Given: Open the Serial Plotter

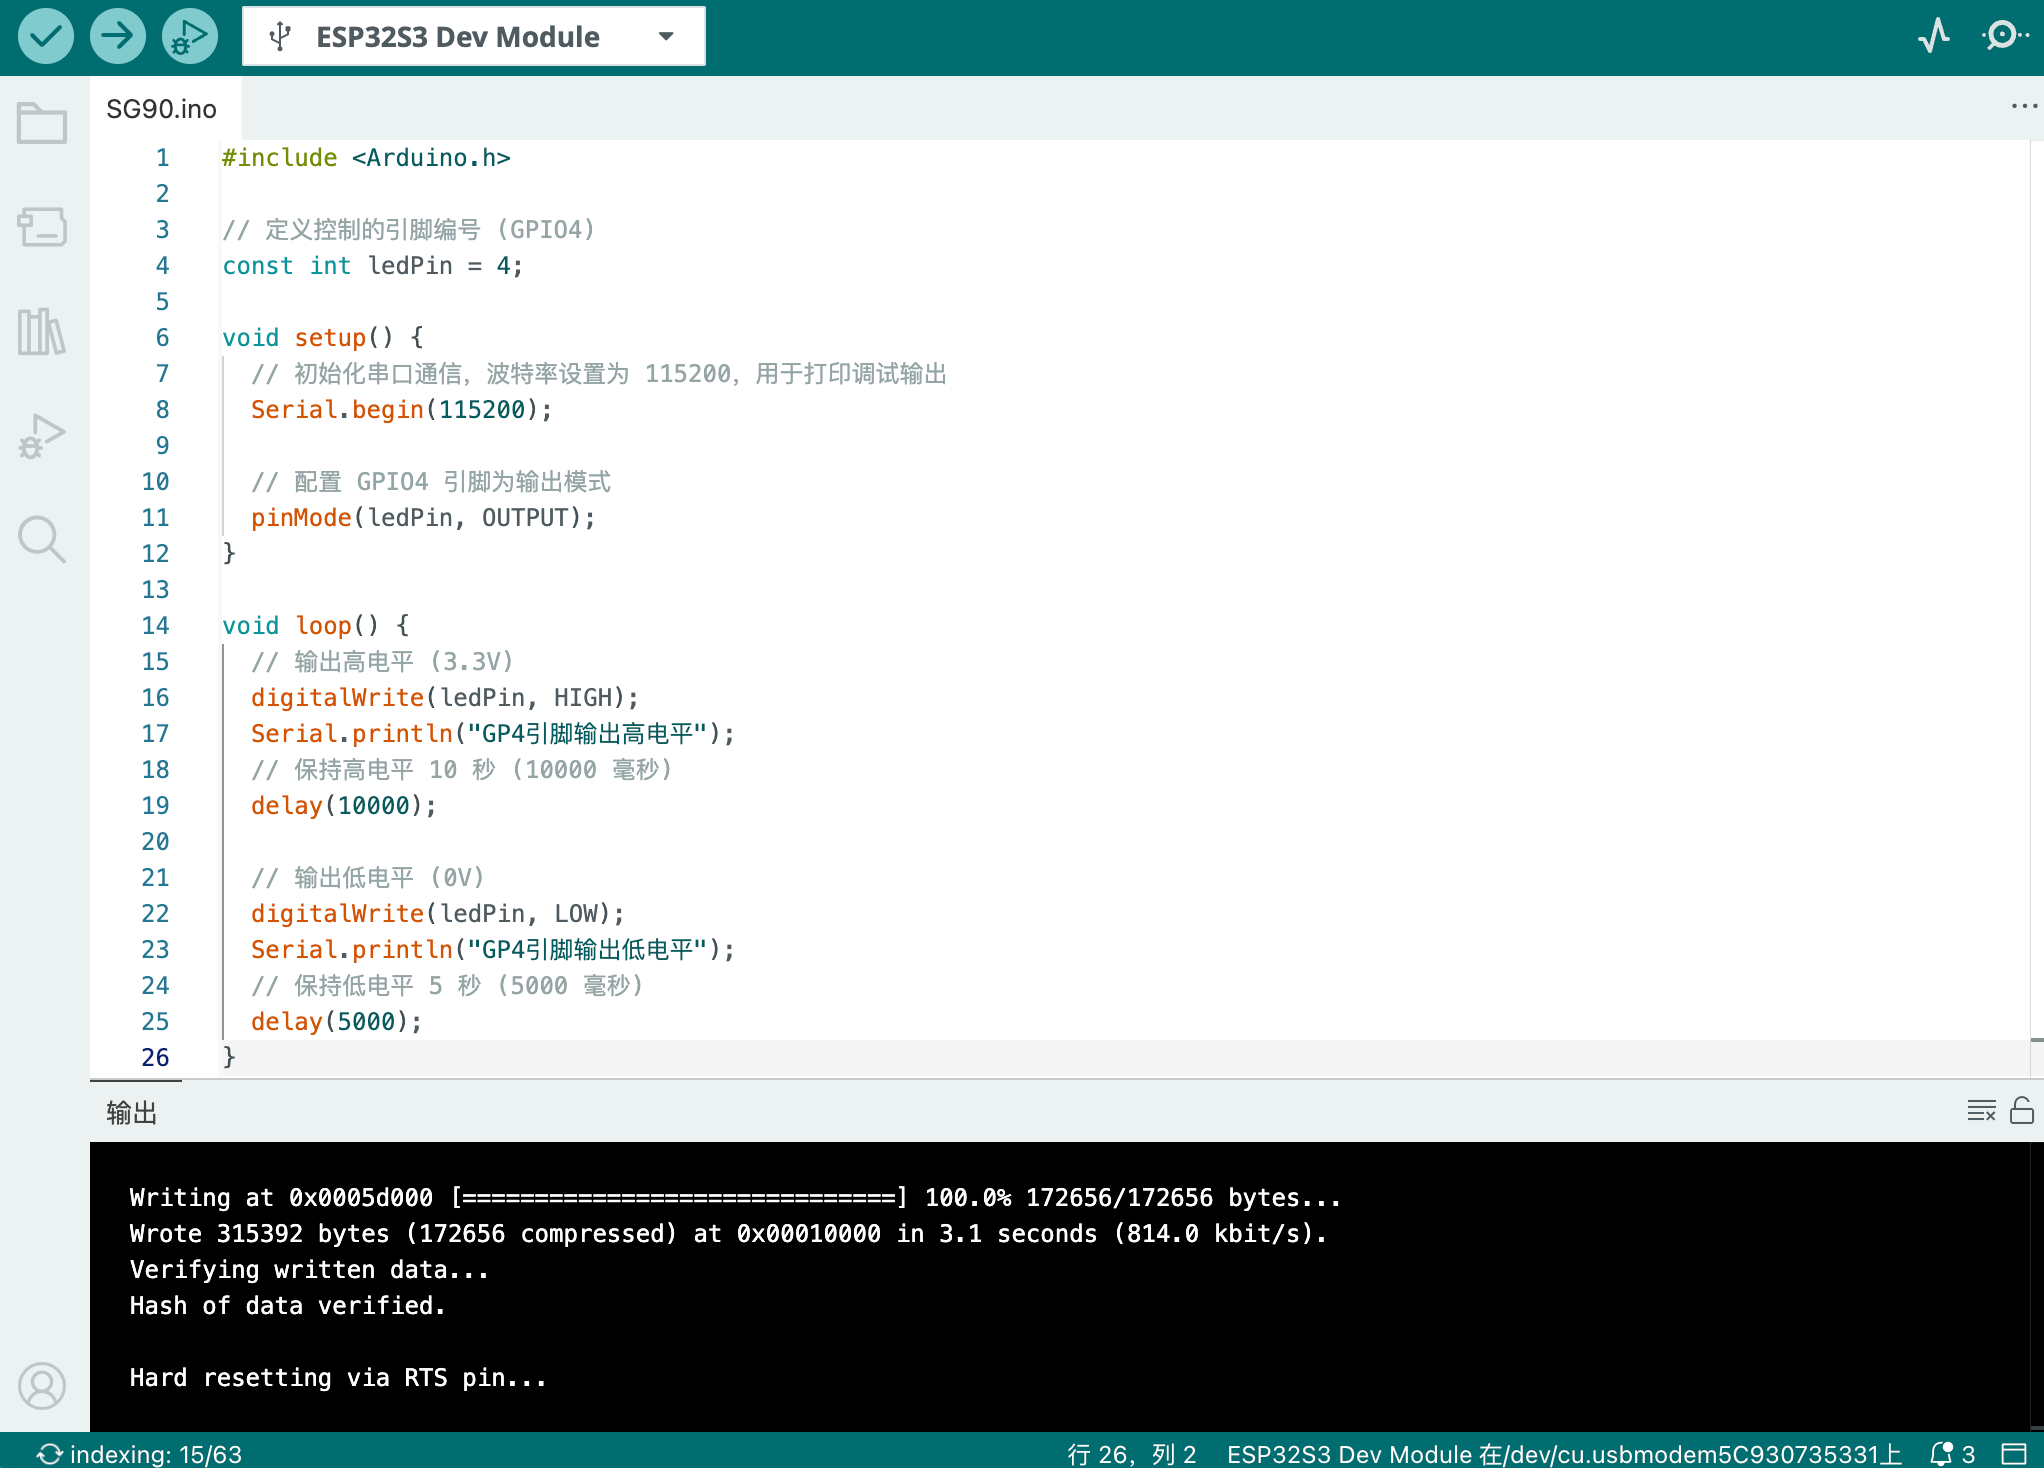Looking at the screenshot, I should pyautogui.click(x=1934, y=36).
